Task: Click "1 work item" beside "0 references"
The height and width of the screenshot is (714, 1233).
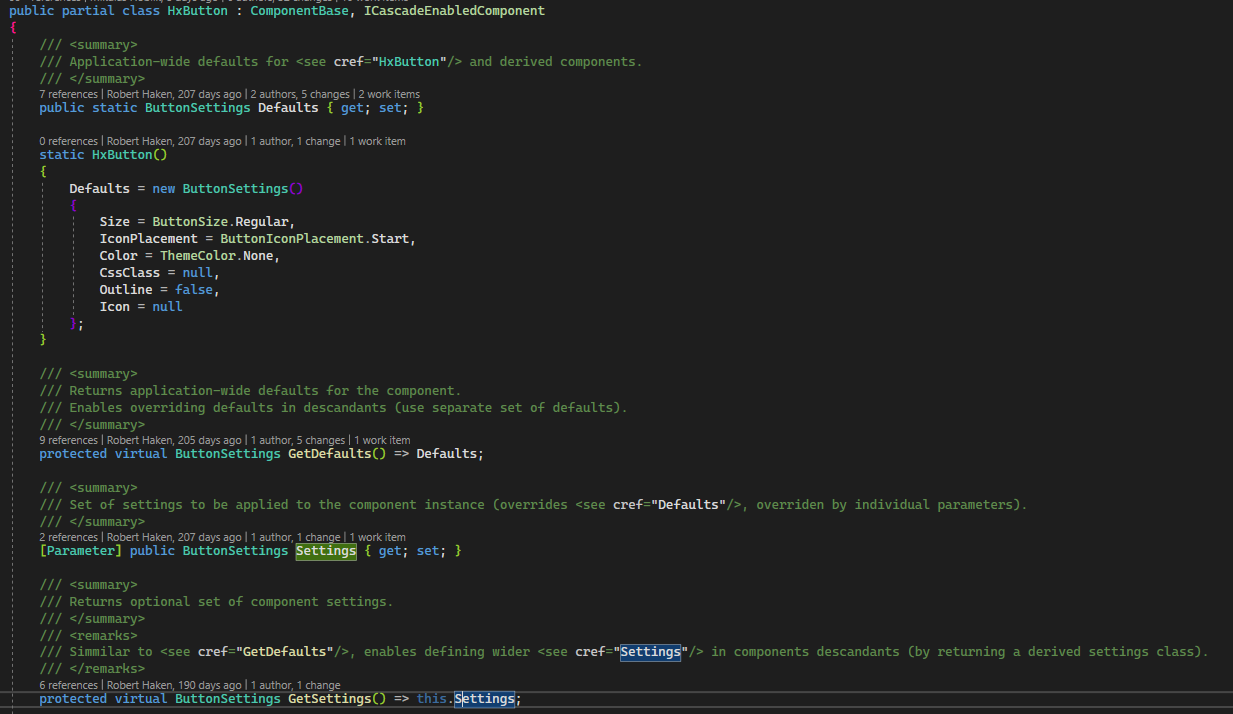Action: (377, 141)
